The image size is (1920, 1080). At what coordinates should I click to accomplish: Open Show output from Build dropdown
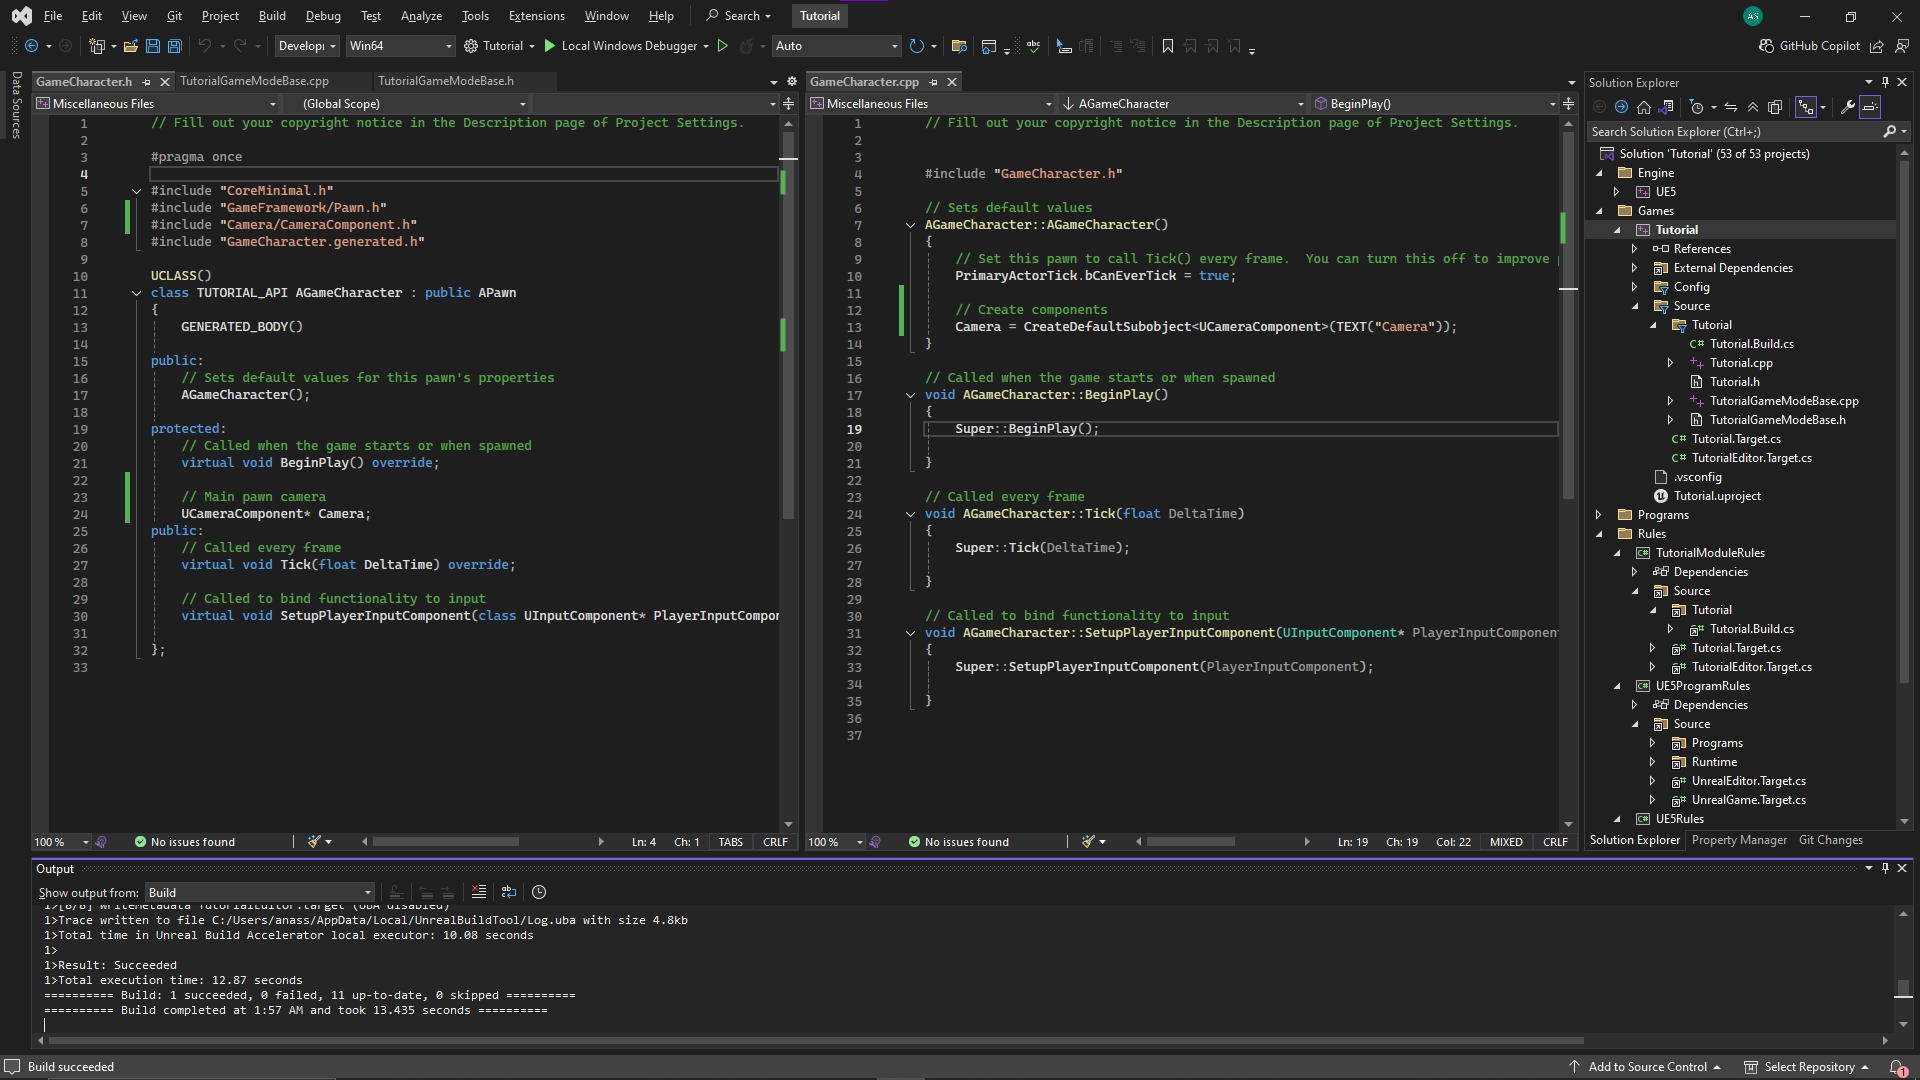(260, 893)
